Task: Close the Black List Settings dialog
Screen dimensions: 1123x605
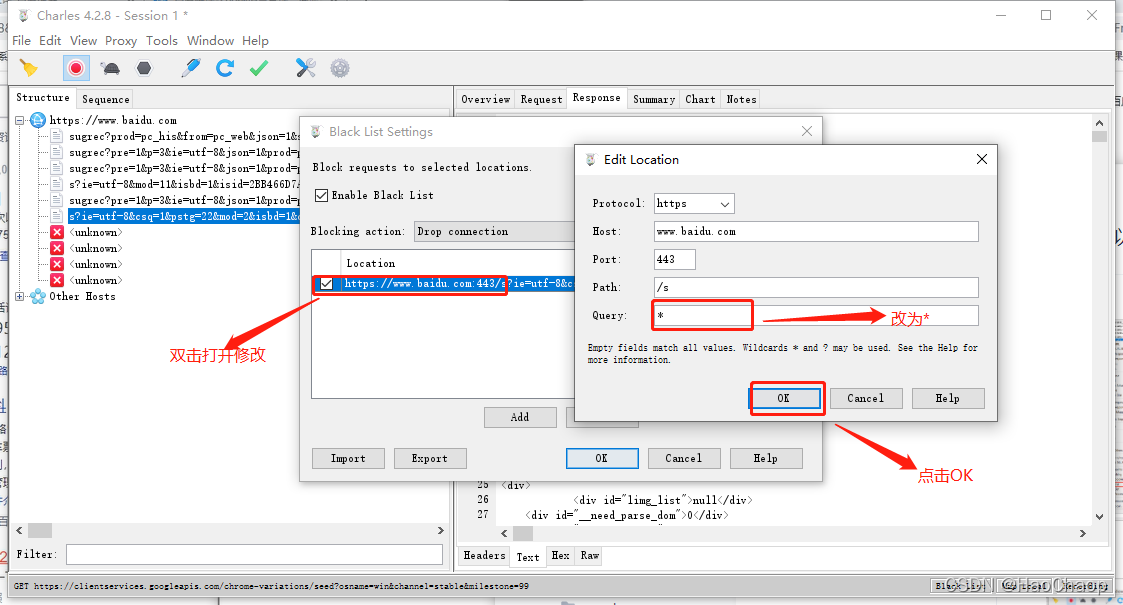Action: tap(807, 131)
